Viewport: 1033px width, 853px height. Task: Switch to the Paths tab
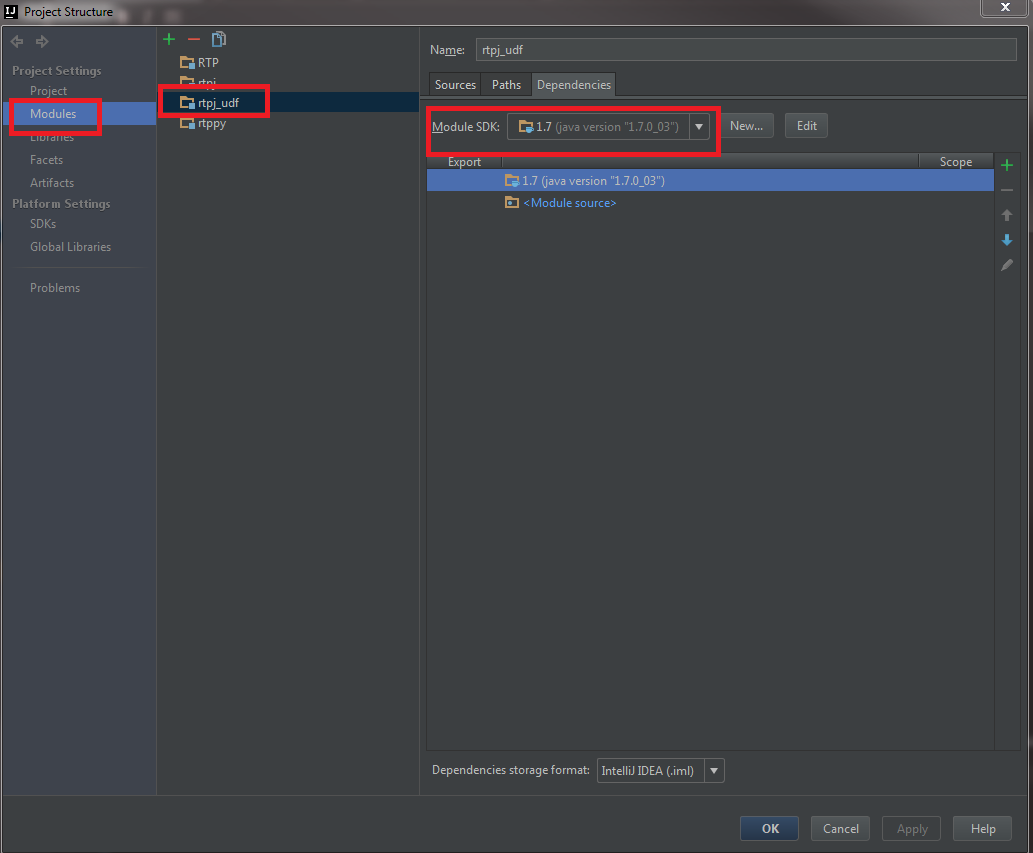[x=506, y=85]
